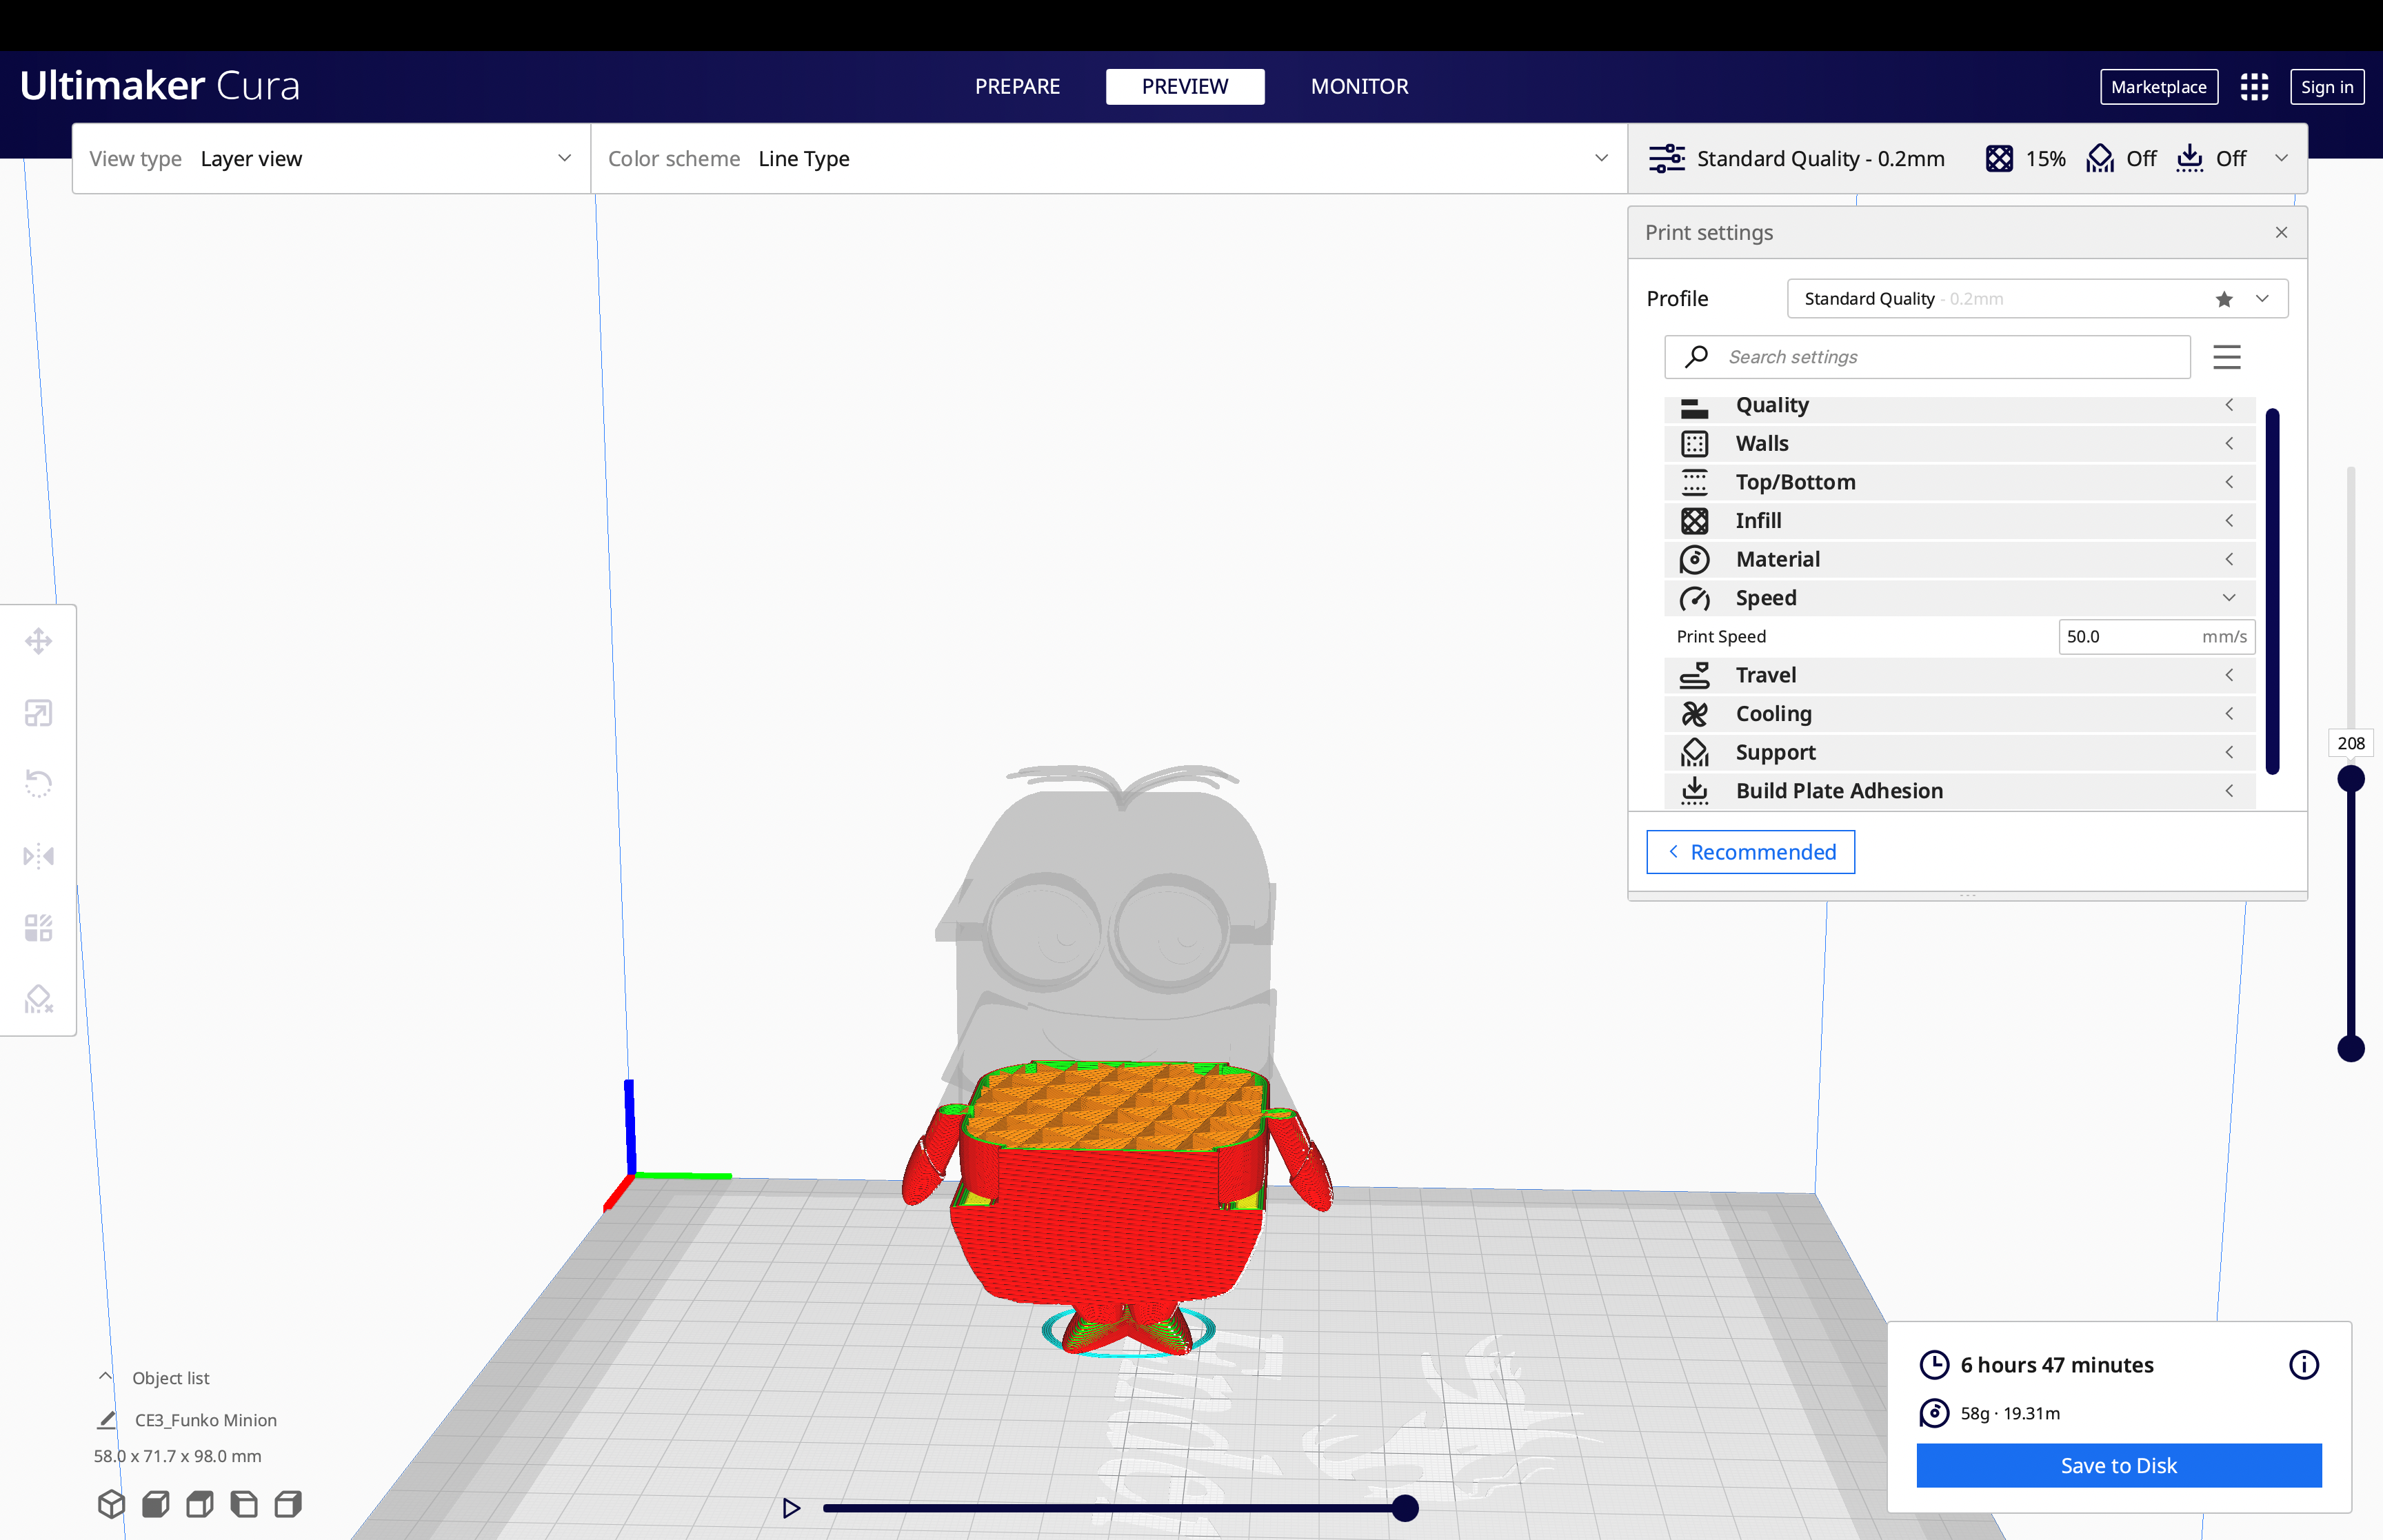Click the 58.0 x 71.7 x 98.0 mm dimensions
Screen dimensions: 2383x1540
(x=178, y=1456)
